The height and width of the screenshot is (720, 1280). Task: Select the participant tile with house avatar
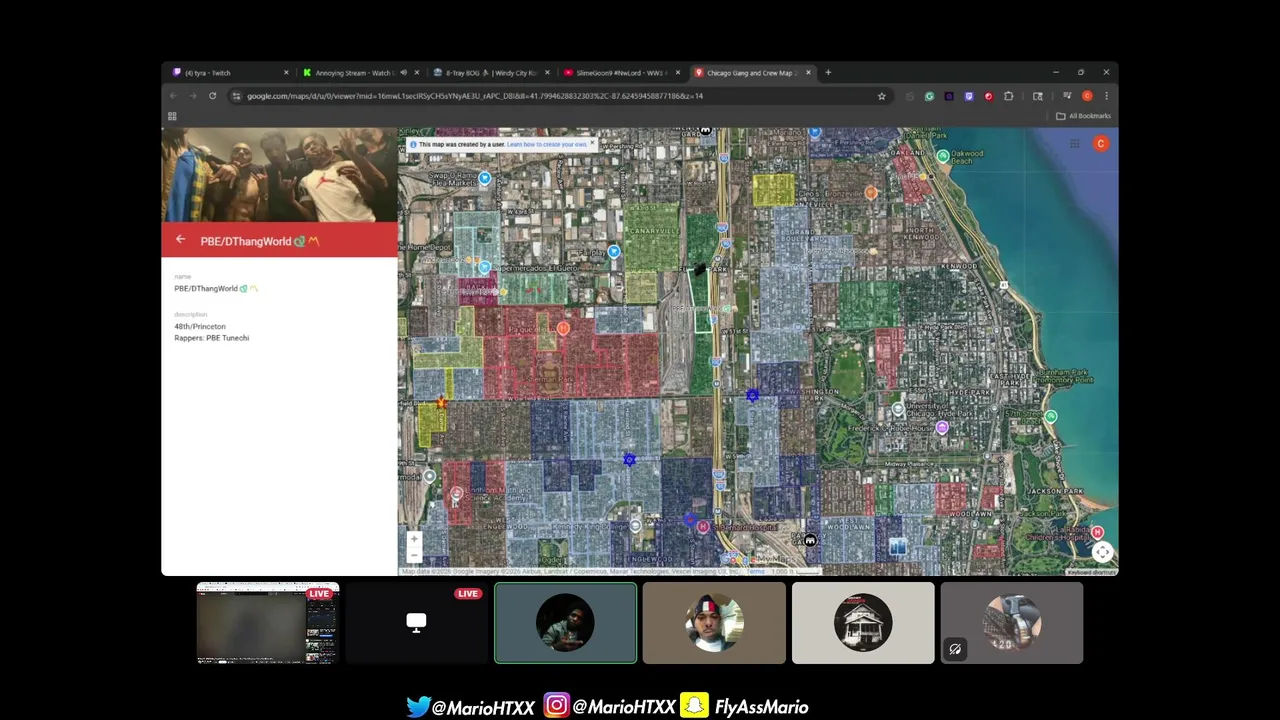(863, 623)
